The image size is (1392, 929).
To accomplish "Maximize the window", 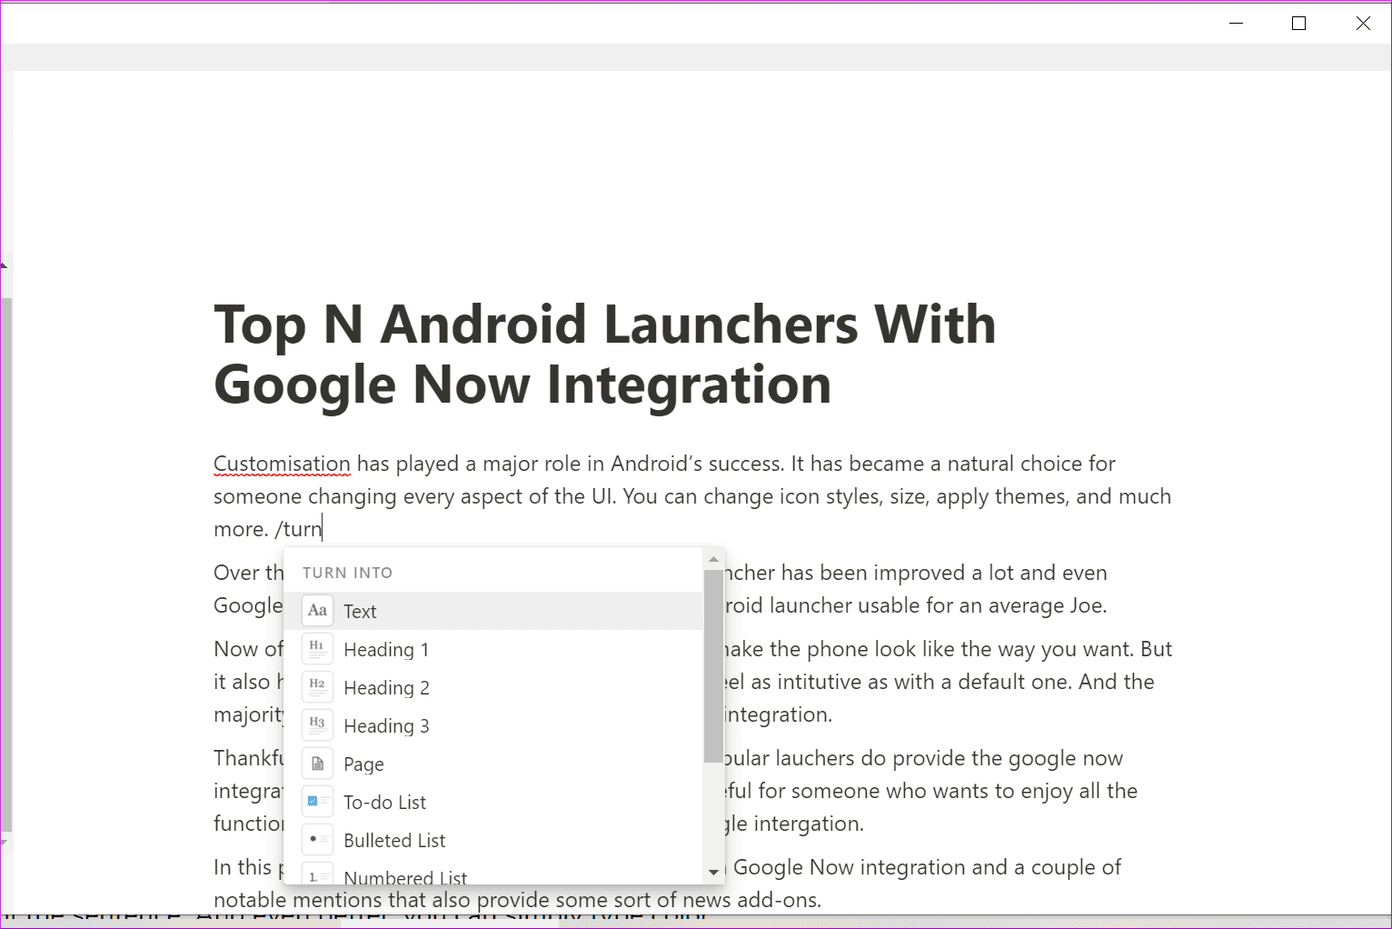I will click(1299, 23).
